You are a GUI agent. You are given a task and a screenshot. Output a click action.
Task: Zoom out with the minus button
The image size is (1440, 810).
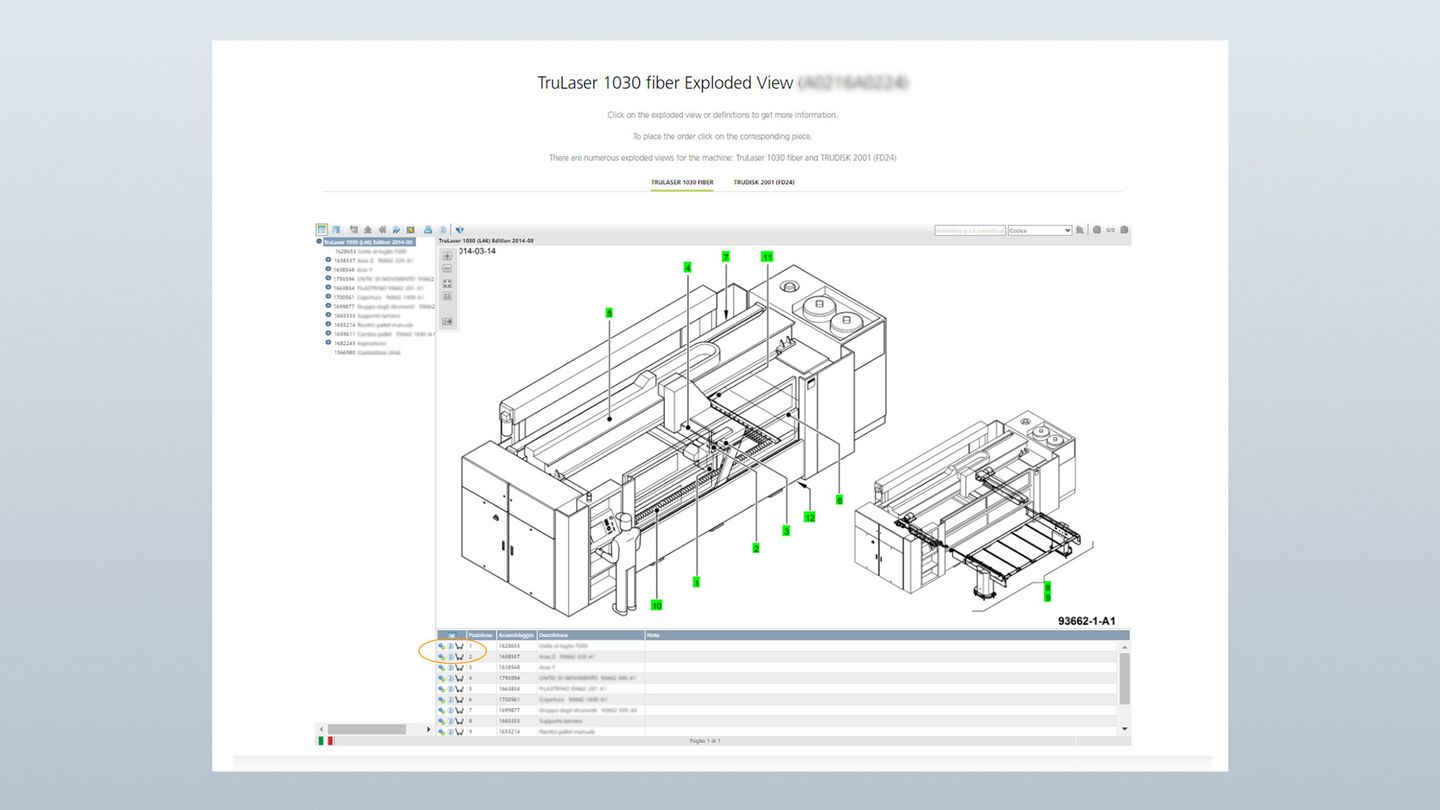click(447, 268)
